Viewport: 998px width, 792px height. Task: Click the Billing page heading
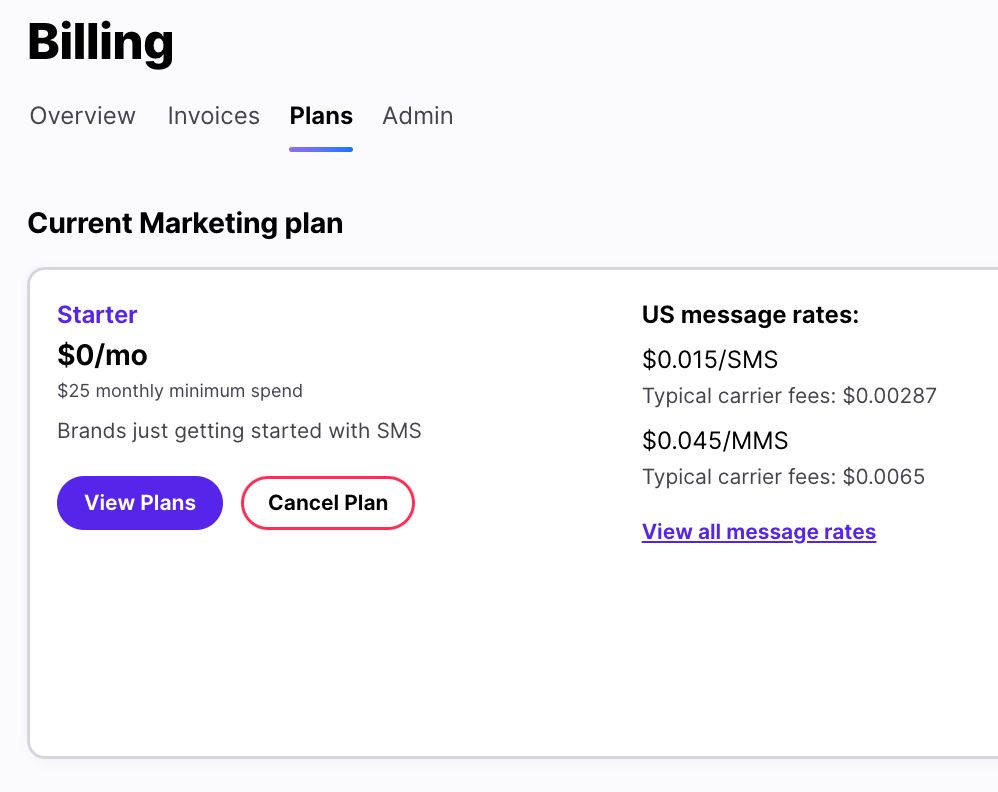pyautogui.click(x=100, y=42)
